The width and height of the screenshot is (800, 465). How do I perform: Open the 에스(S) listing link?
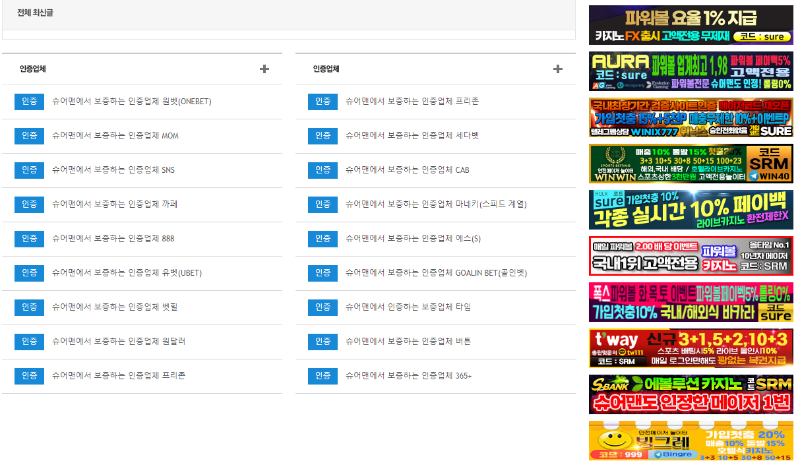click(x=412, y=239)
